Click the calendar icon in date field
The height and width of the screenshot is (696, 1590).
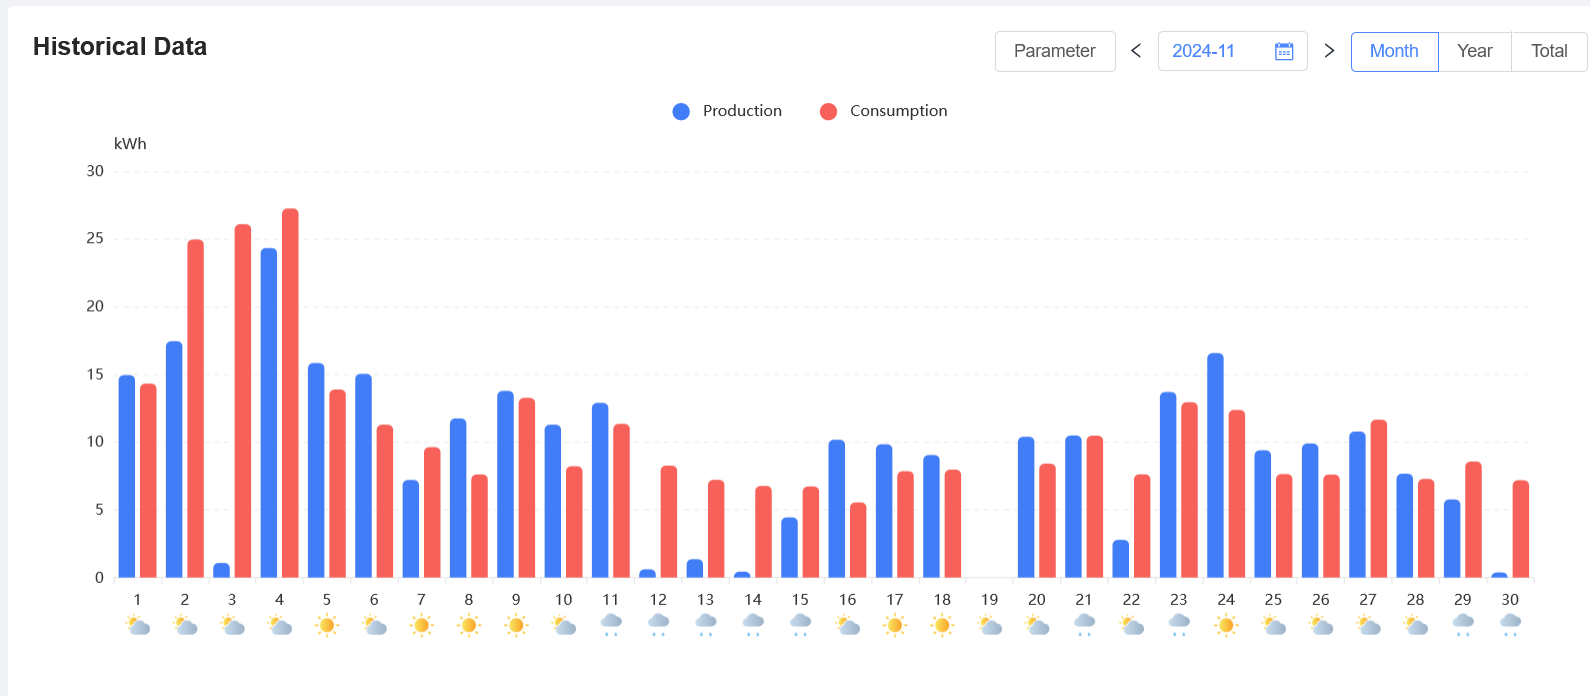[1284, 51]
